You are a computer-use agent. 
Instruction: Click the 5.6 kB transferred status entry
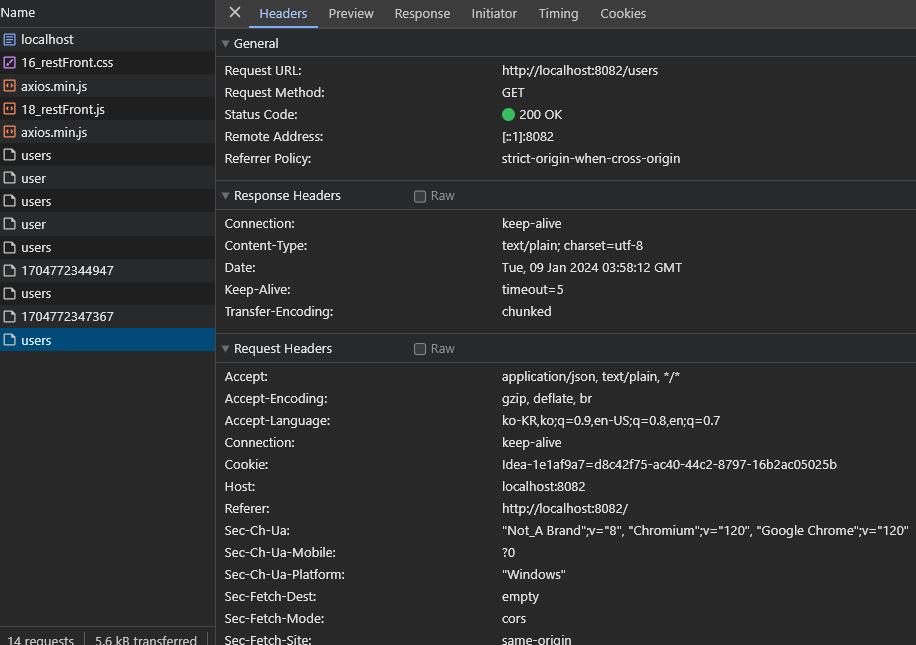coord(146,640)
